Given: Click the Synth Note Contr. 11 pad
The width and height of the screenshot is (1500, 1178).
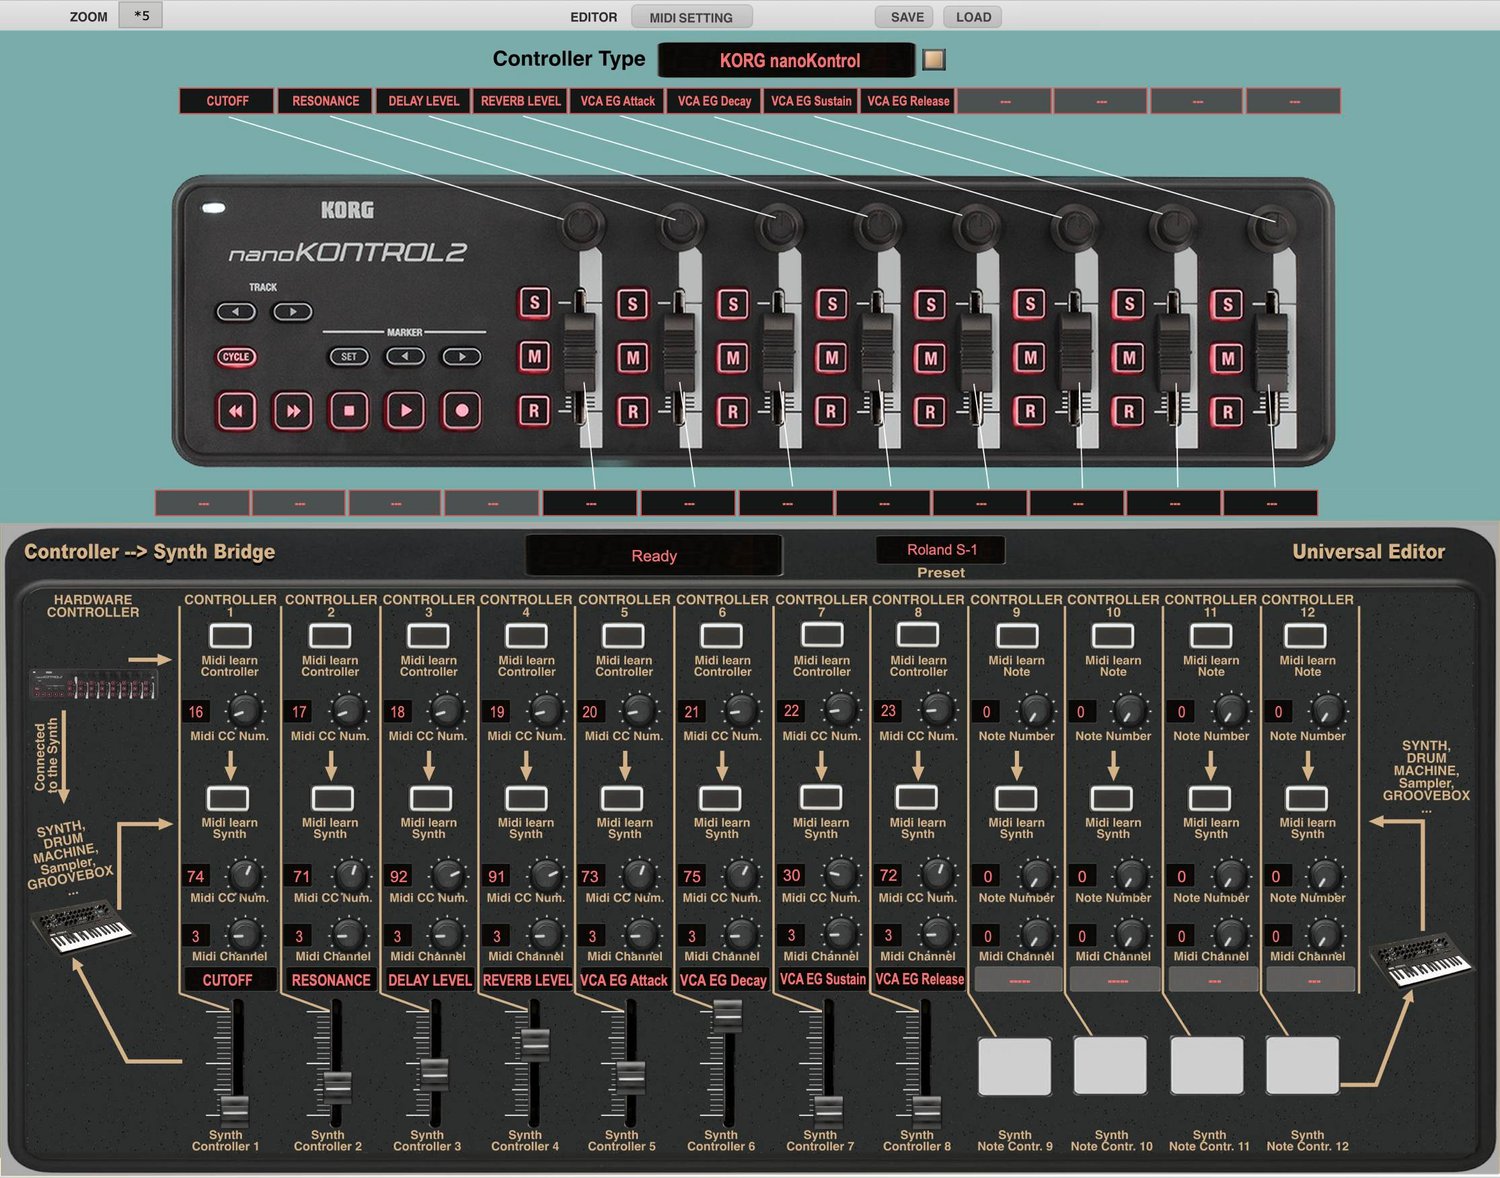Looking at the screenshot, I should 1207,1066.
